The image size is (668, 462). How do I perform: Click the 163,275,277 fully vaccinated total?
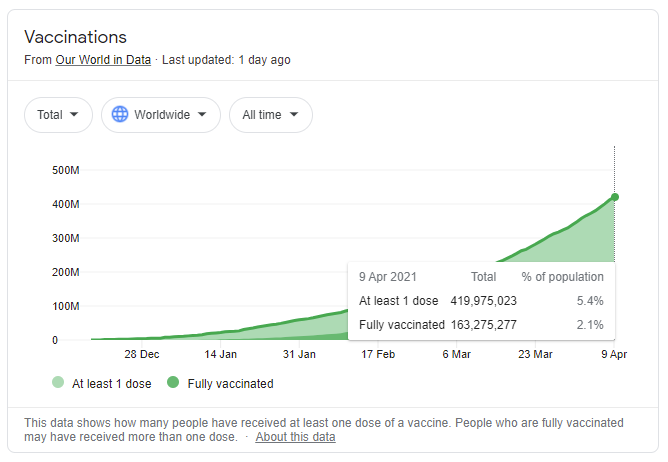coord(482,324)
